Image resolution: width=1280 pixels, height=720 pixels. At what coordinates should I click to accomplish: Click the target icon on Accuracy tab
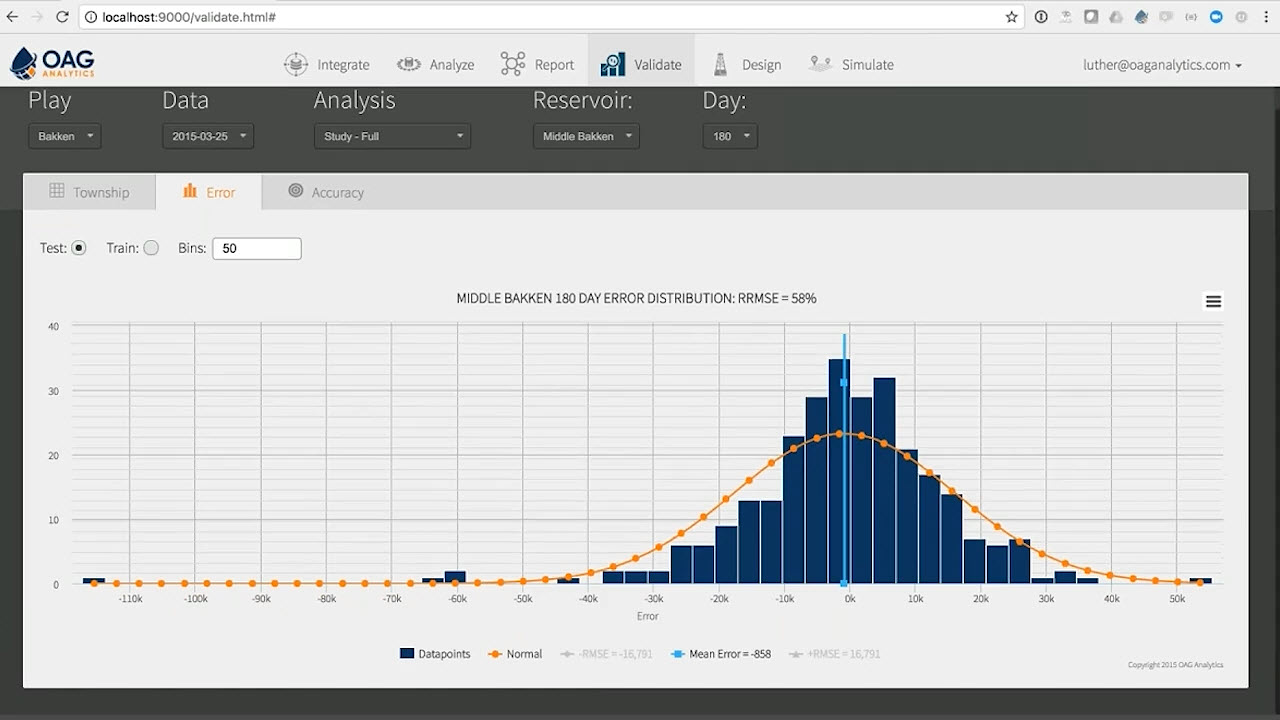295,190
